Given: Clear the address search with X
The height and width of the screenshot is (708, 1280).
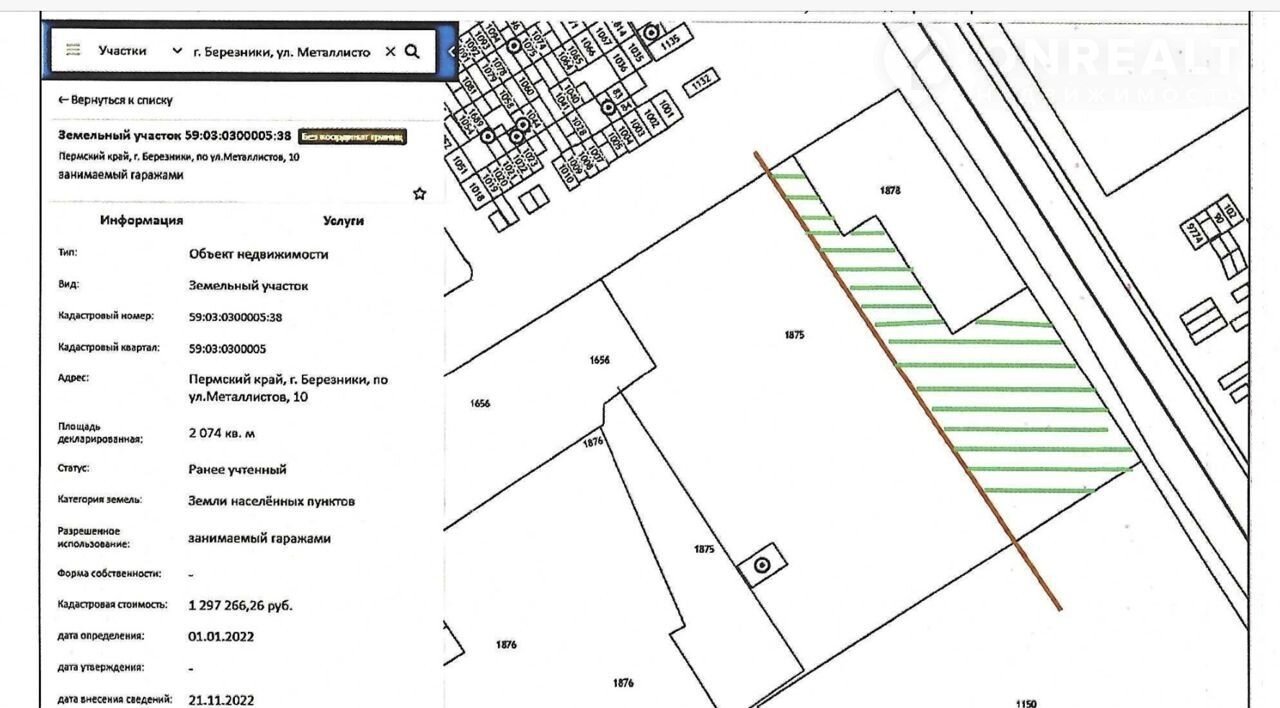Looking at the screenshot, I should pyautogui.click(x=390, y=51).
